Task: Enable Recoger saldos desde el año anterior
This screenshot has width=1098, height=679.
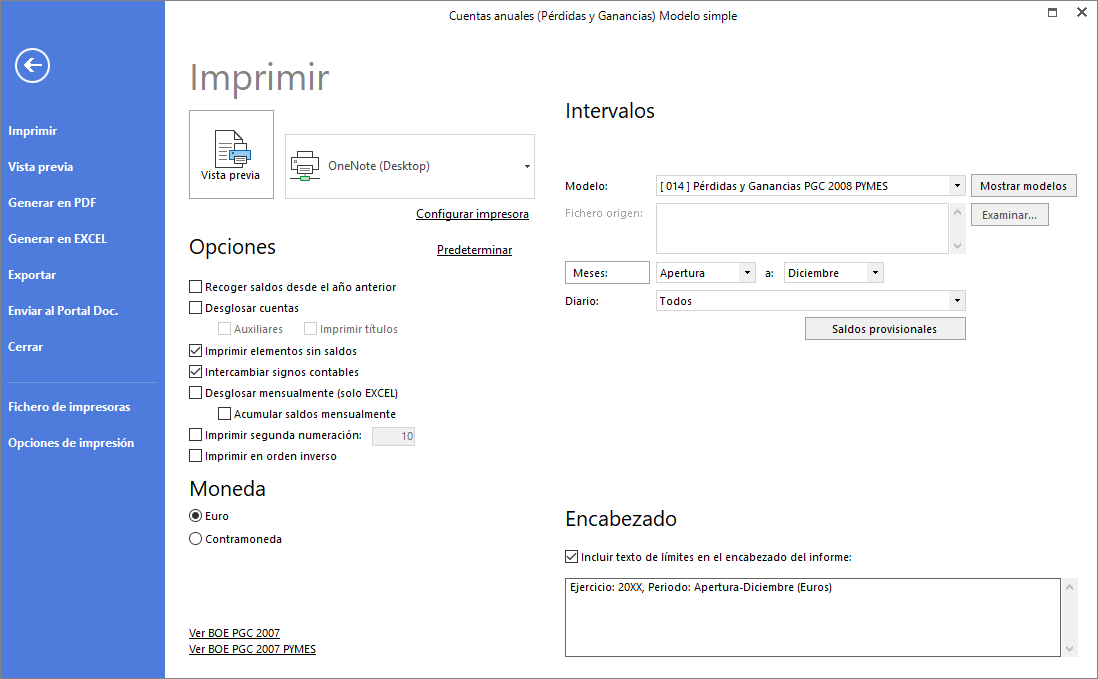Action: [x=195, y=286]
